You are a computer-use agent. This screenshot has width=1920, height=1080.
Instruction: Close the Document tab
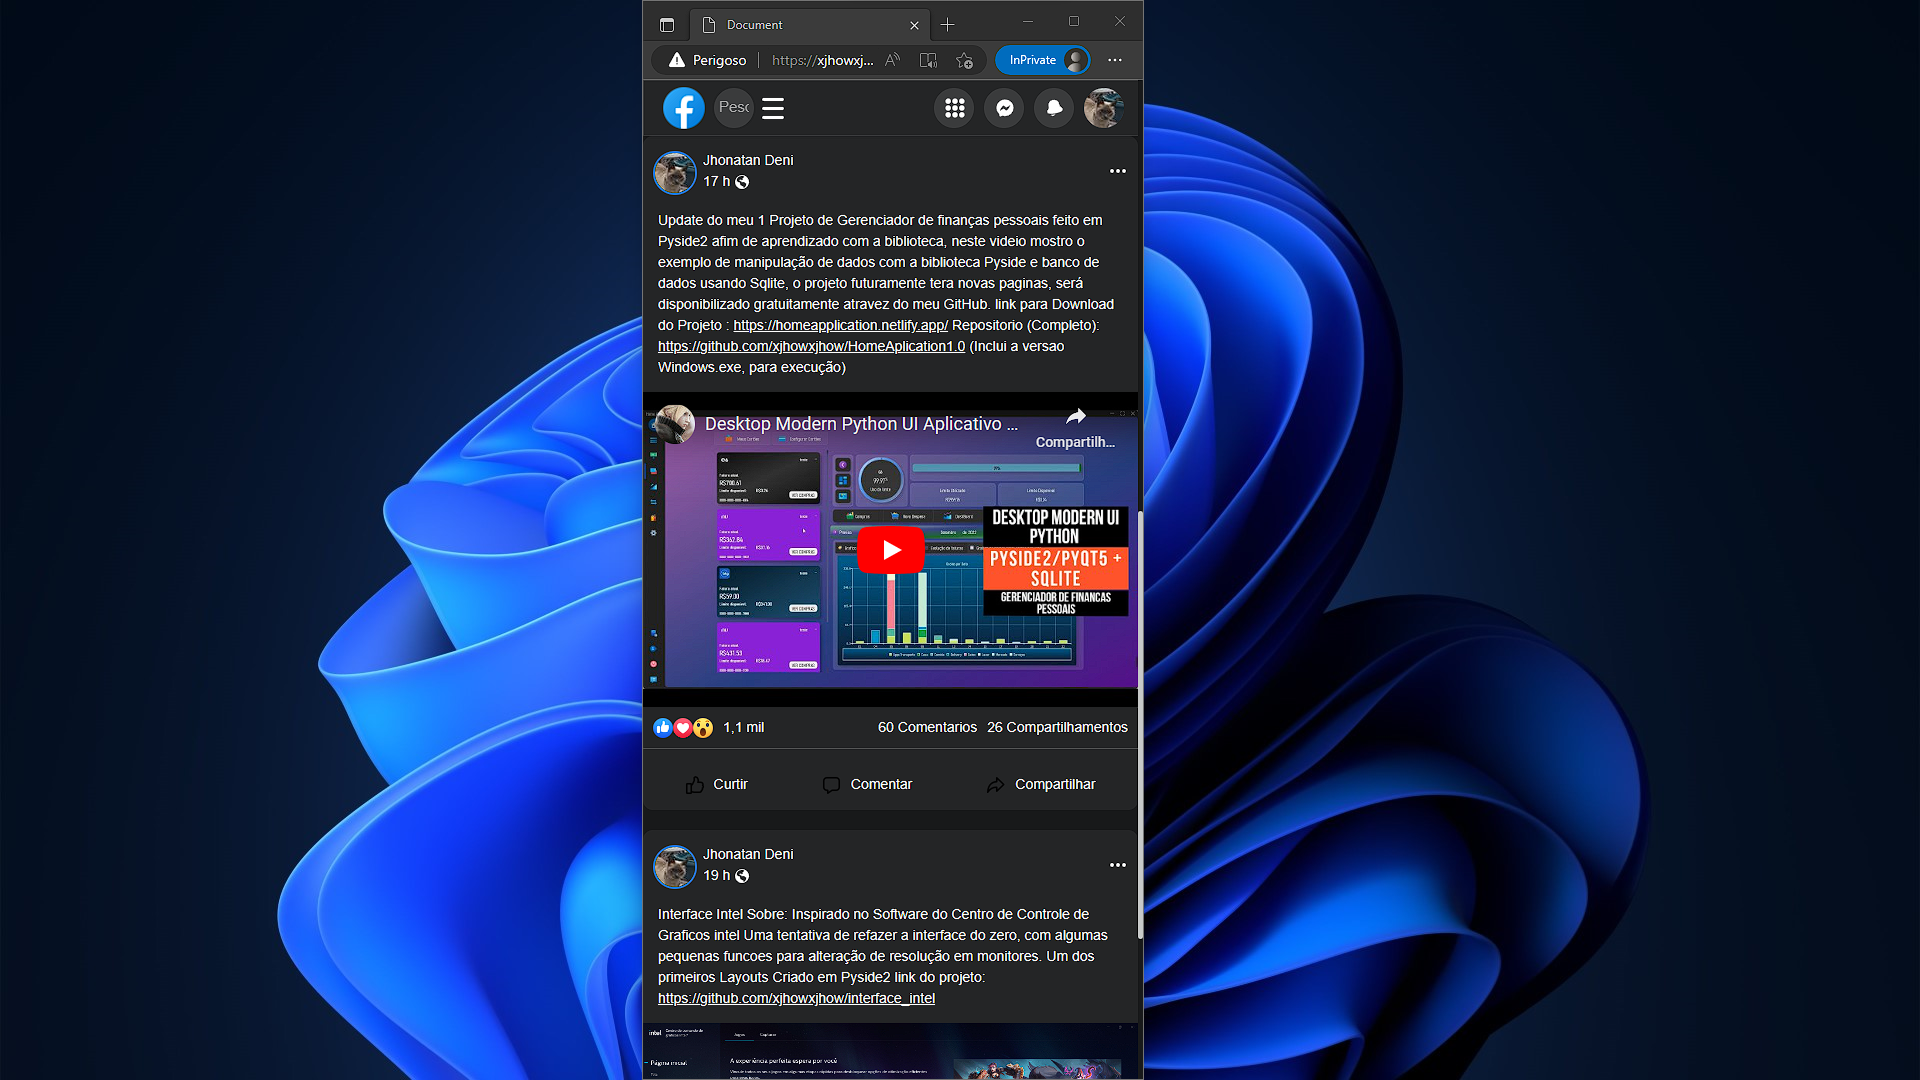coord(914,25)
